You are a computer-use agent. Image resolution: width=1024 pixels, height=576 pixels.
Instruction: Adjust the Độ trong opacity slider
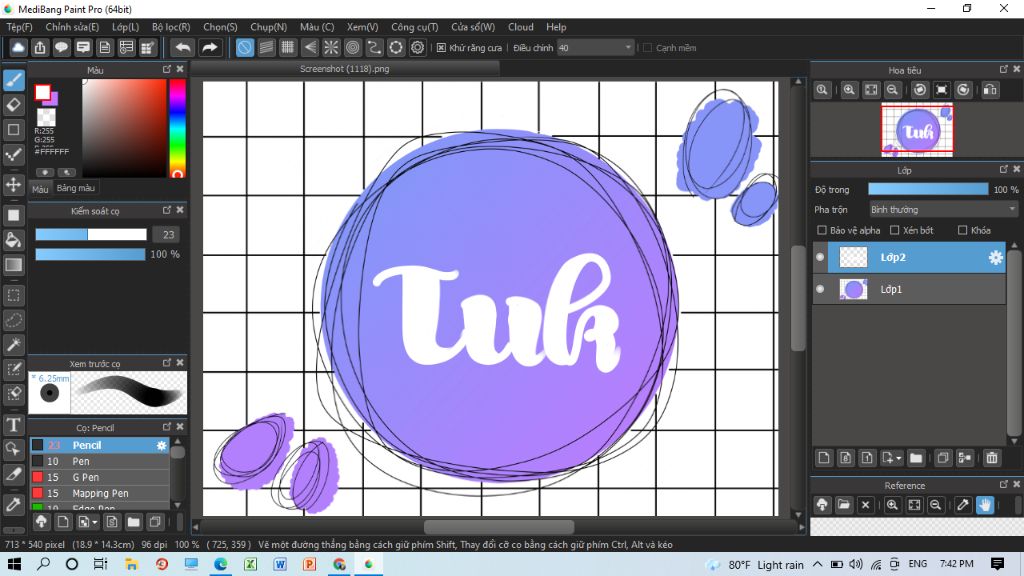coord(928,189)
